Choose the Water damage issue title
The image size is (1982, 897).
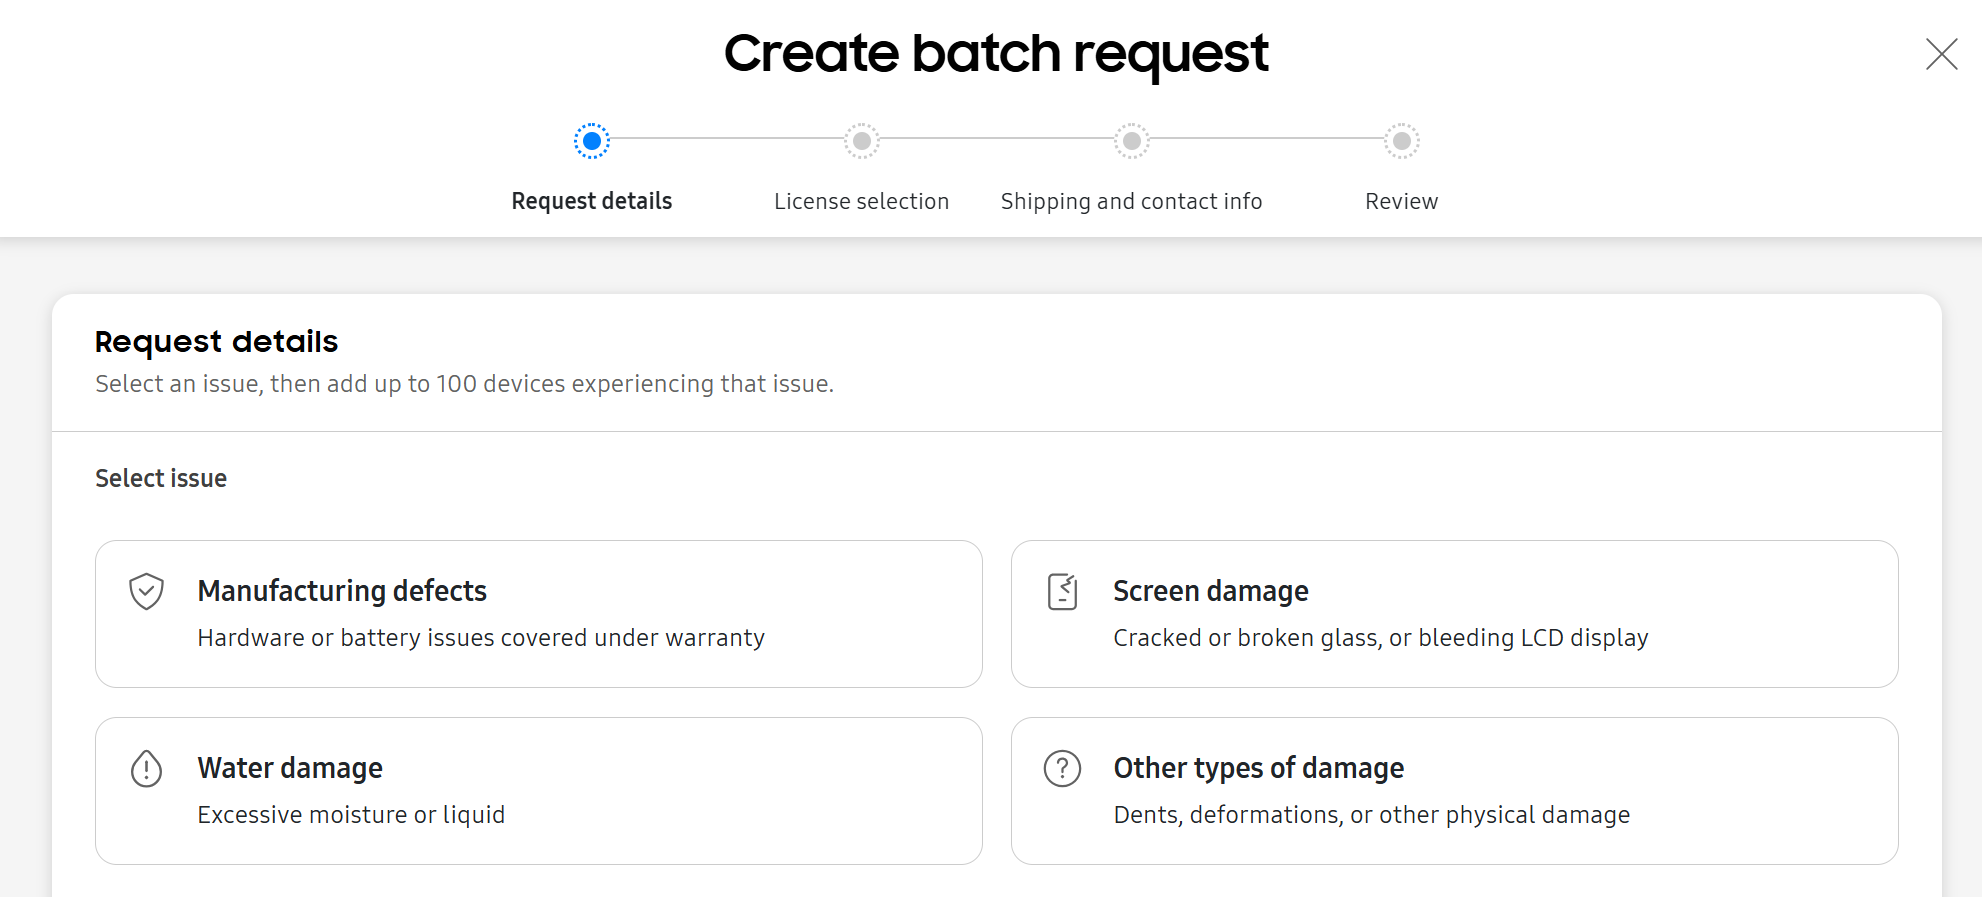290,768
